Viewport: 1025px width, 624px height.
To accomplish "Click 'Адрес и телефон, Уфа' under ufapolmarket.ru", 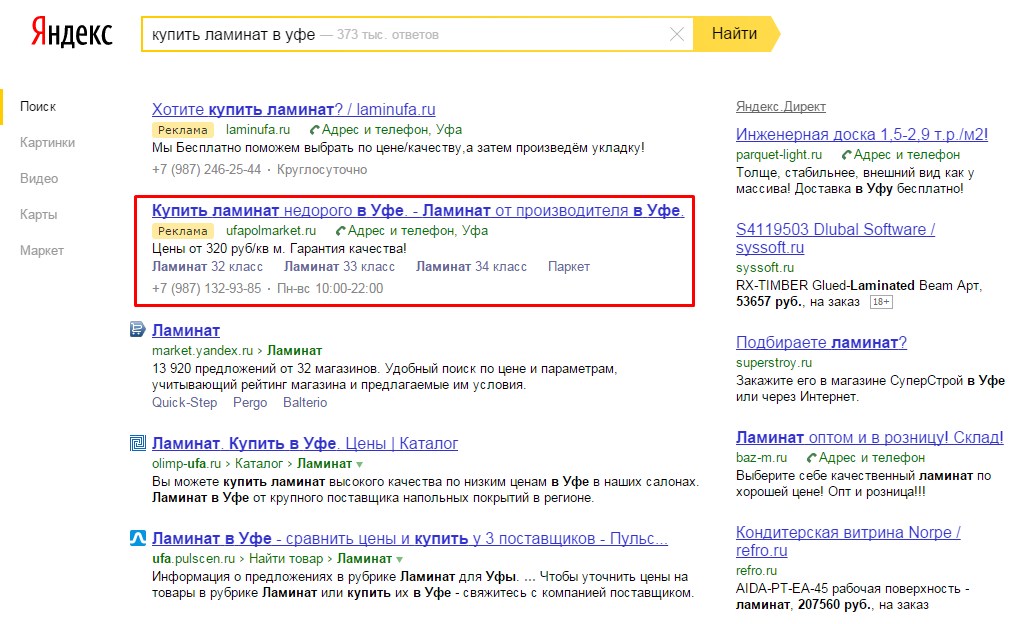I will point(418,231).
